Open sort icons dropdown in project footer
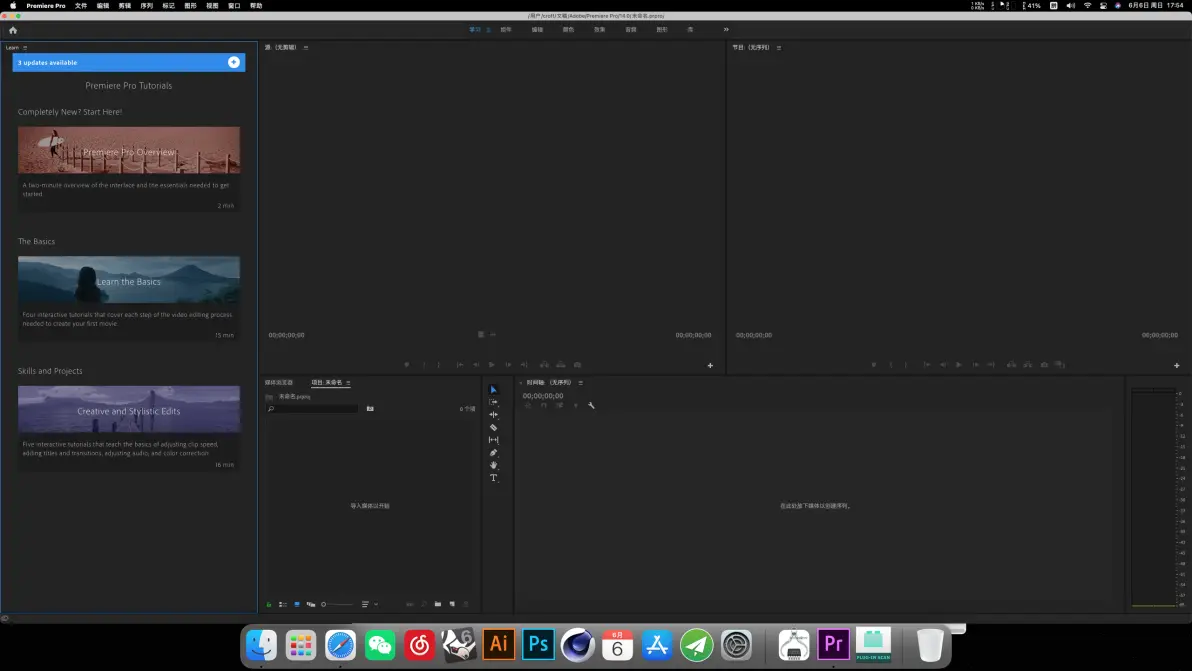Image resolution: width=1192 pixels, height=671 pixels. 370,604
